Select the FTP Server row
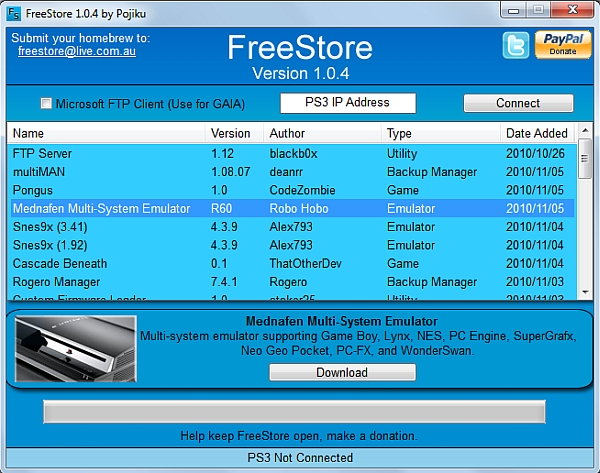This screenshot has height=473, width=600. pyautogui.click(x=292, y=153)
